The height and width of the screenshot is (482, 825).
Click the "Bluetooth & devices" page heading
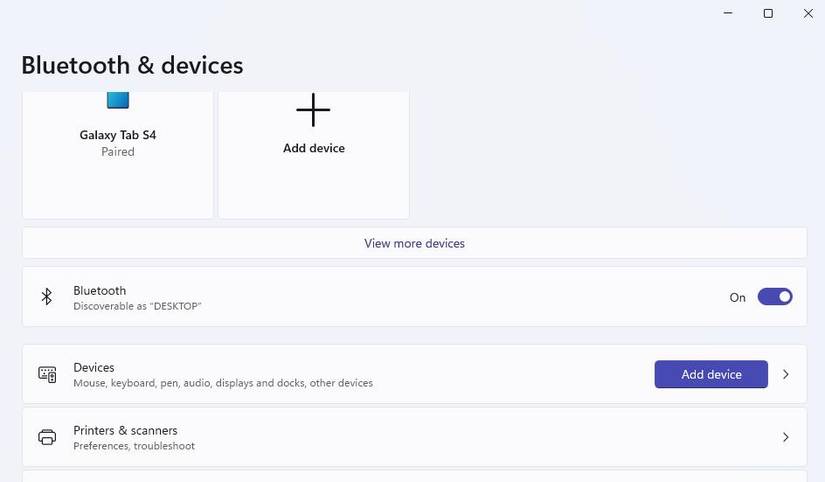pos(132,65)
